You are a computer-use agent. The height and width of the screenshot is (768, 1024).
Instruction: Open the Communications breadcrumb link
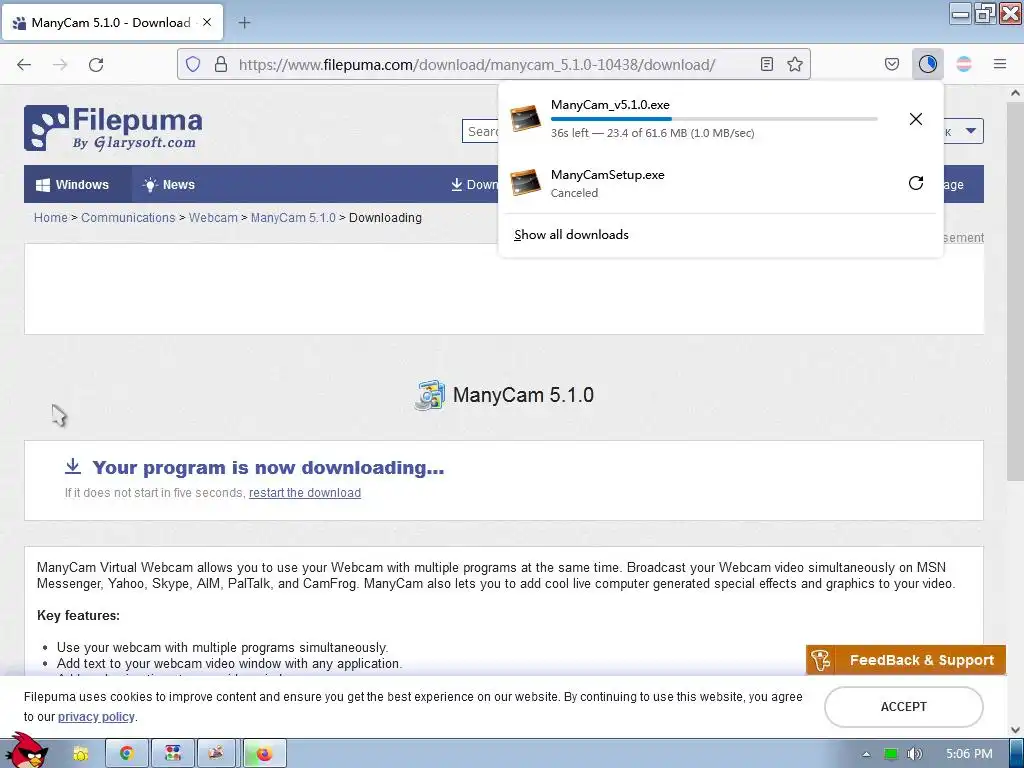(x=128, y=217)
